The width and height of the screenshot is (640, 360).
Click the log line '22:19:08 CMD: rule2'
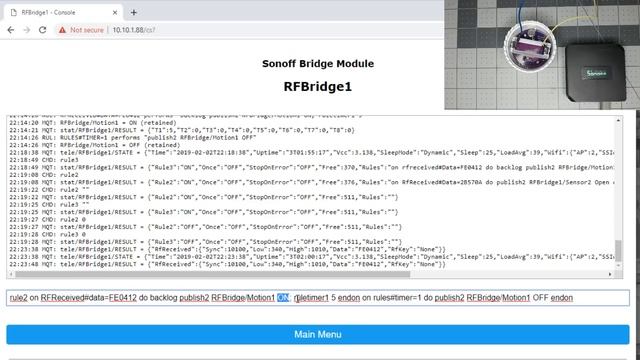[44, 175]
